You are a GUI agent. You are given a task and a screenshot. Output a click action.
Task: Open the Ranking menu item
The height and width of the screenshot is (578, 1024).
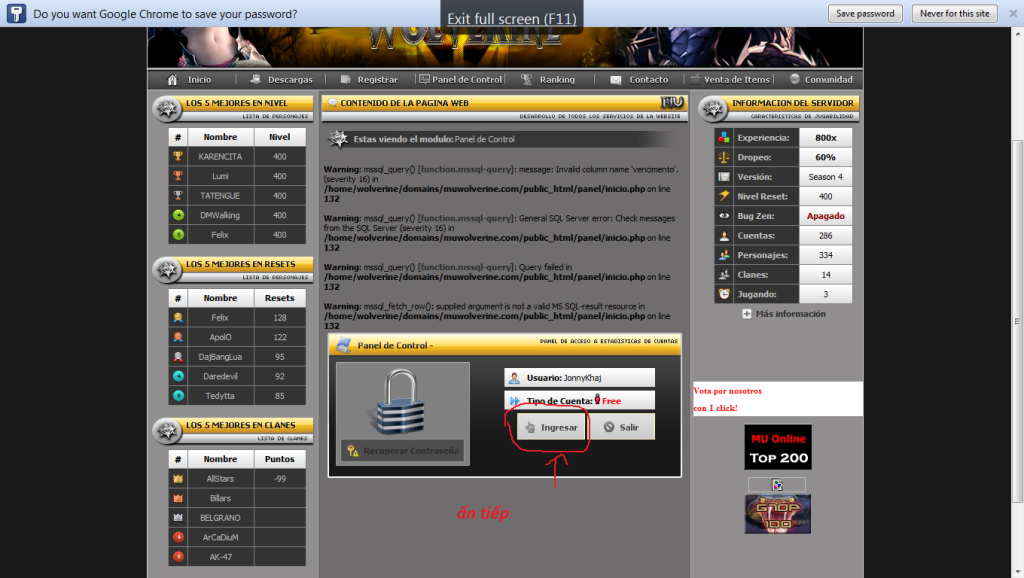(x=557, y=80)
